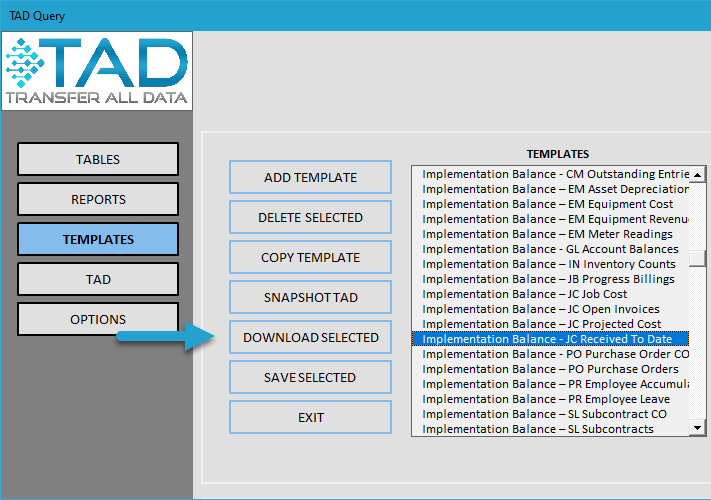Select IN Inventory Counts template
The width and height of the screenshot is (711, 500).
[x=550, y=264]
